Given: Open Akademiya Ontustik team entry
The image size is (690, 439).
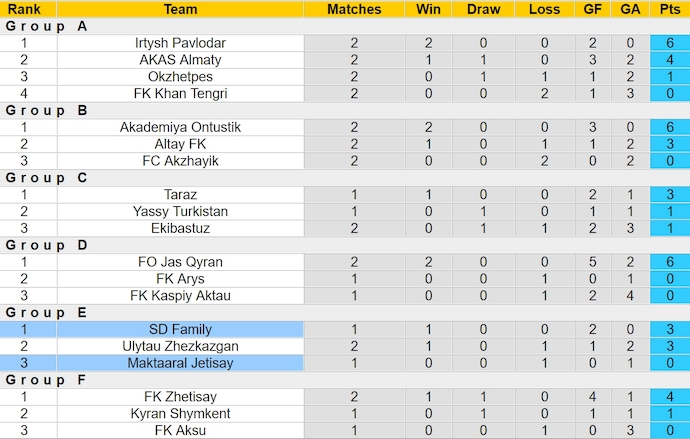Looking at the screenshot, I should (180, 127).
